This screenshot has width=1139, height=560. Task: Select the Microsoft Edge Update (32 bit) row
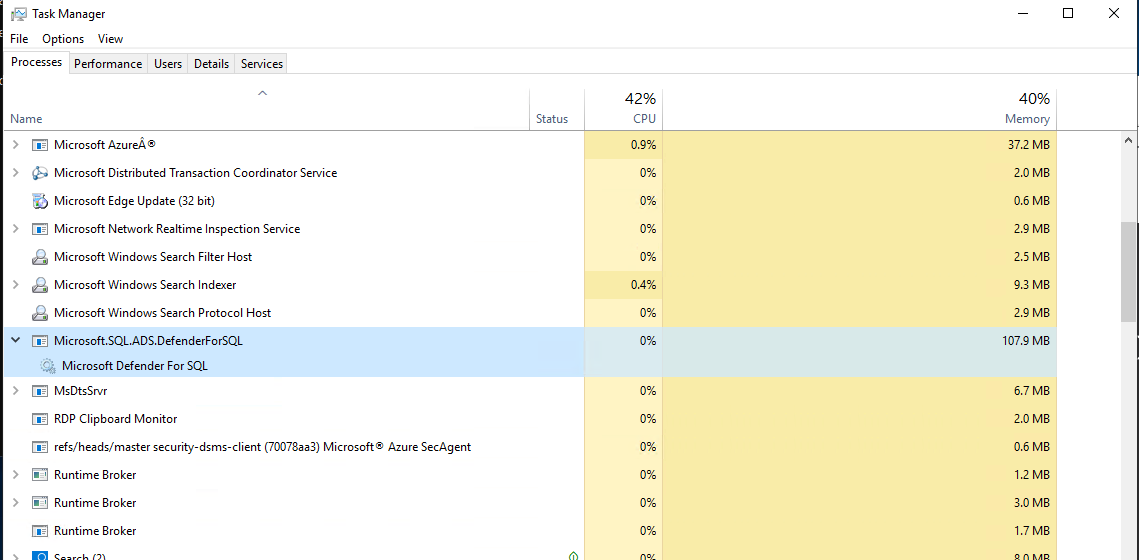pos(530,201)
